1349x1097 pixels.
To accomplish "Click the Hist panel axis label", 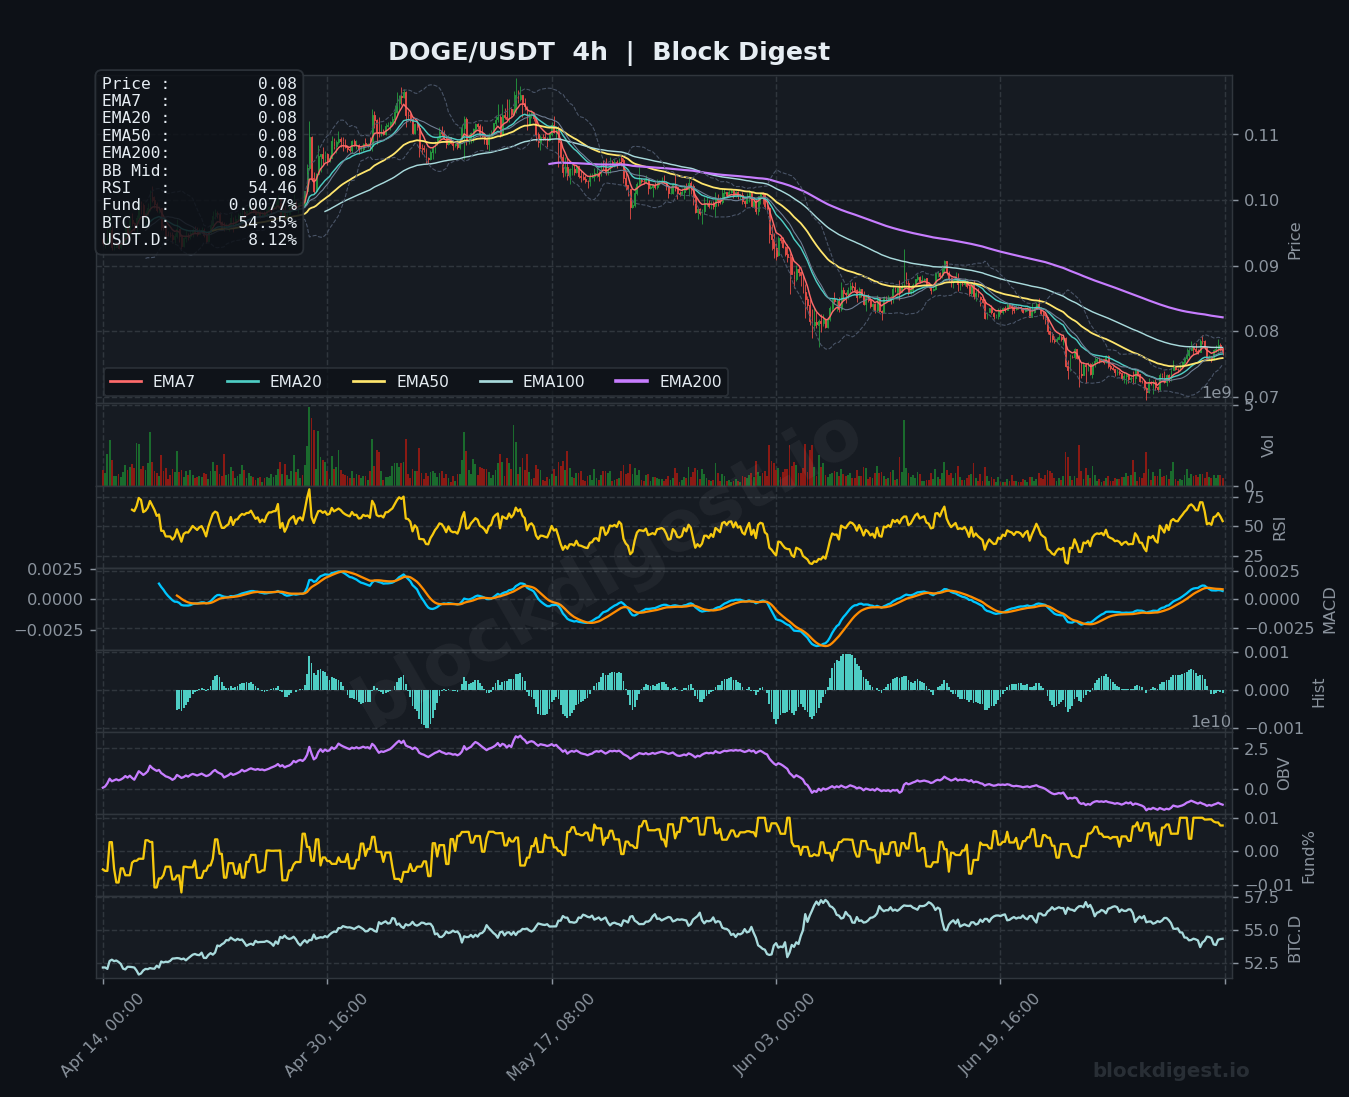I will [x=1318, y=693].
